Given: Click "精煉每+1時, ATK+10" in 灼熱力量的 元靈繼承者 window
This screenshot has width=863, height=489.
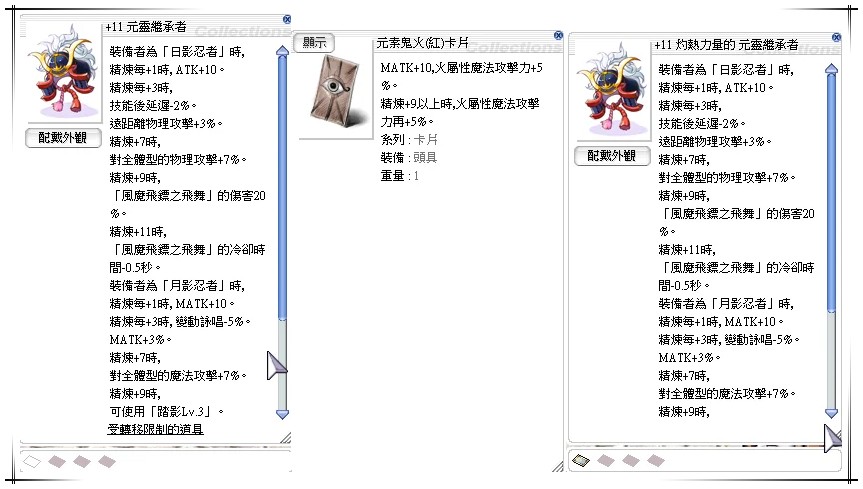Looking at the screenshot, I should pyautogui.click(x=715, y=88).
